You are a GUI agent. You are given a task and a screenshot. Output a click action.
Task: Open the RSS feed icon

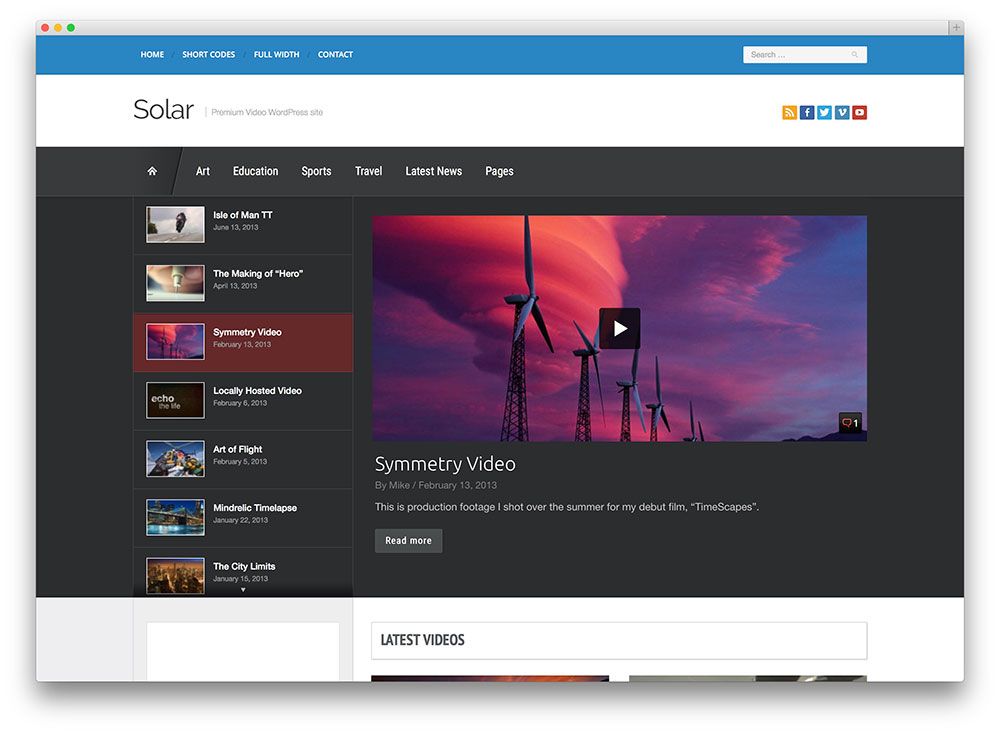point(789,112)
